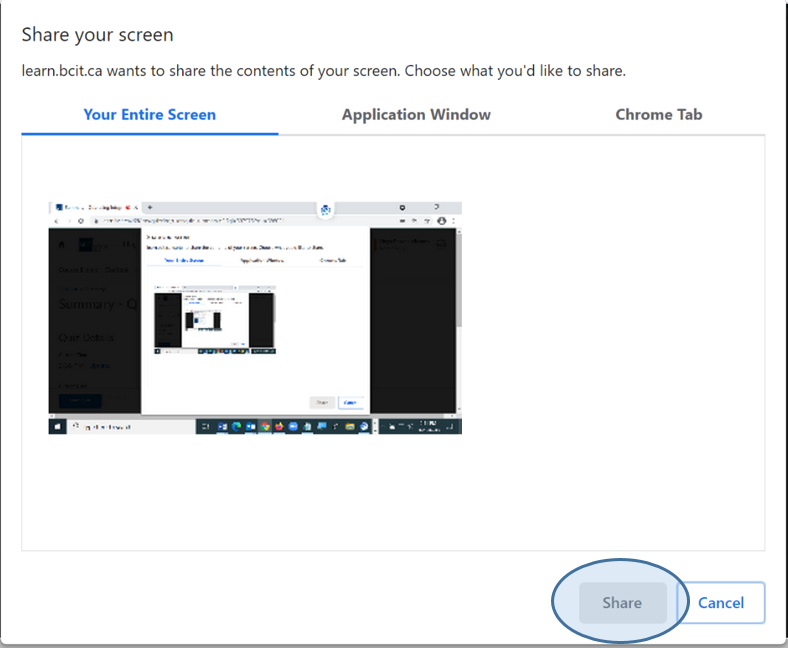
Task: Click the reload icon in the previewed browser
Action: (79, 220)
